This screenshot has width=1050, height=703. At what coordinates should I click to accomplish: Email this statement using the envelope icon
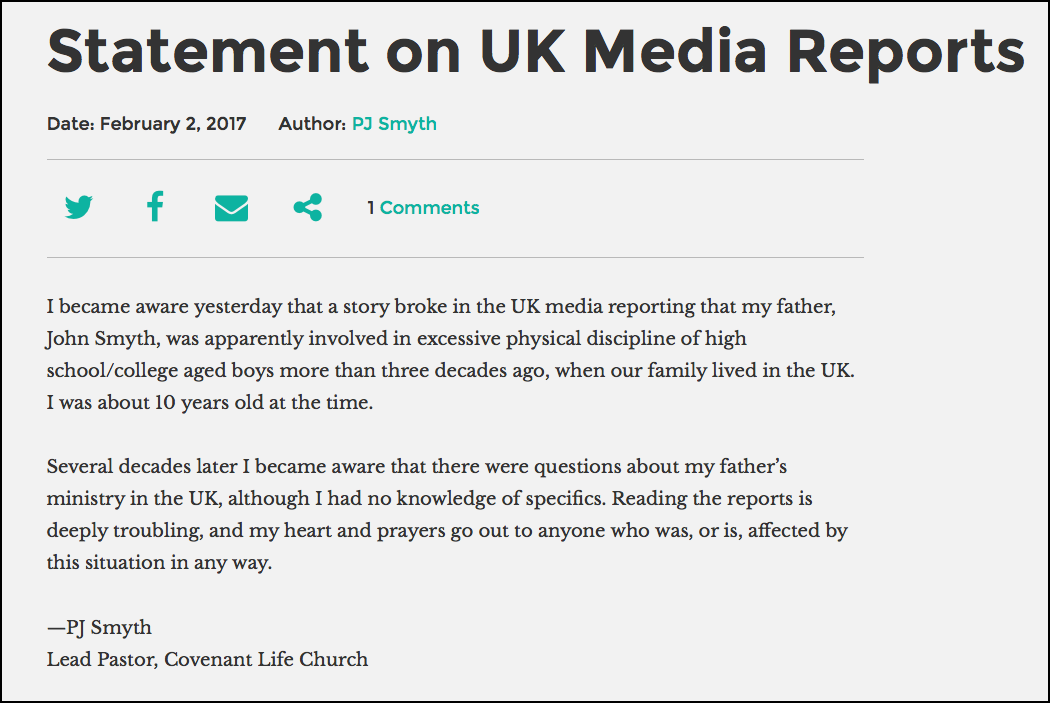pyautogui.click(x=231, y=208)
